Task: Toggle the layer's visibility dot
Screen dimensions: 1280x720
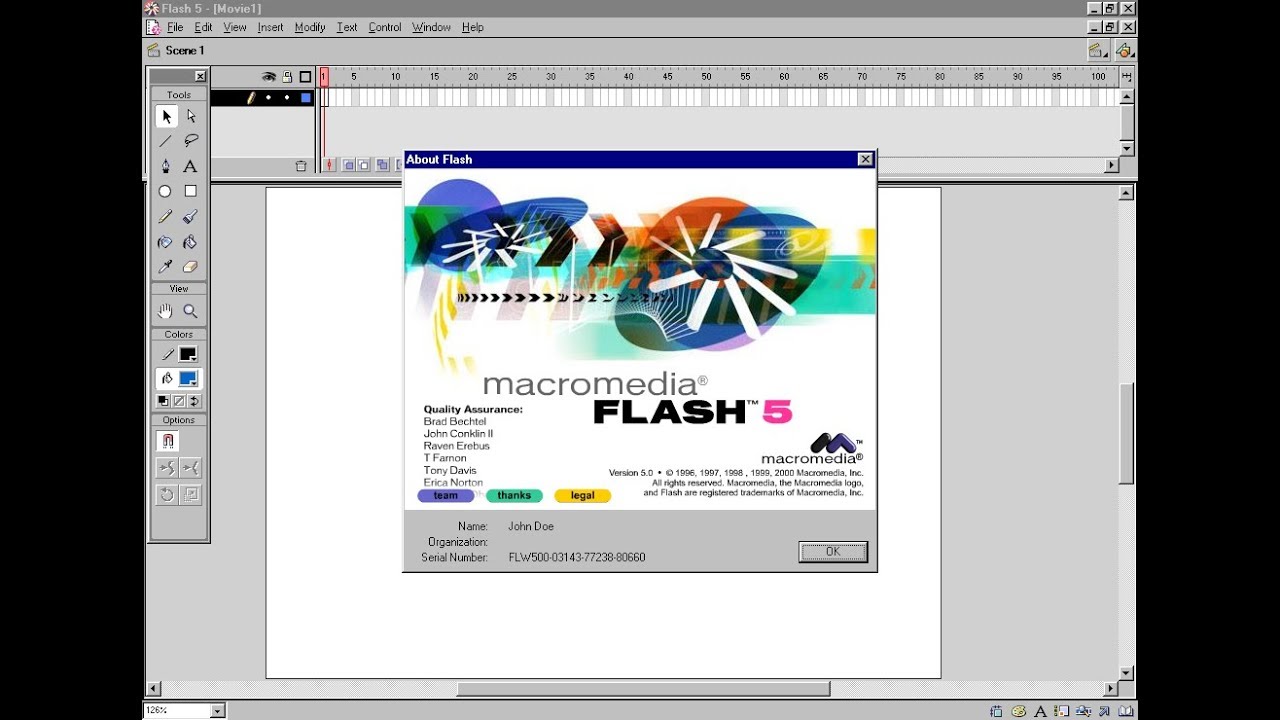Action: click(x=268, y=98)
